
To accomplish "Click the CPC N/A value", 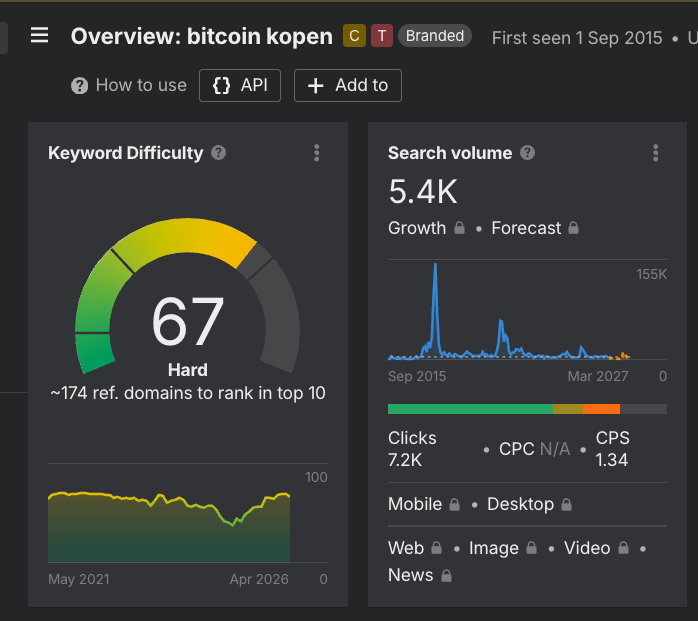I will pos(535,449).
